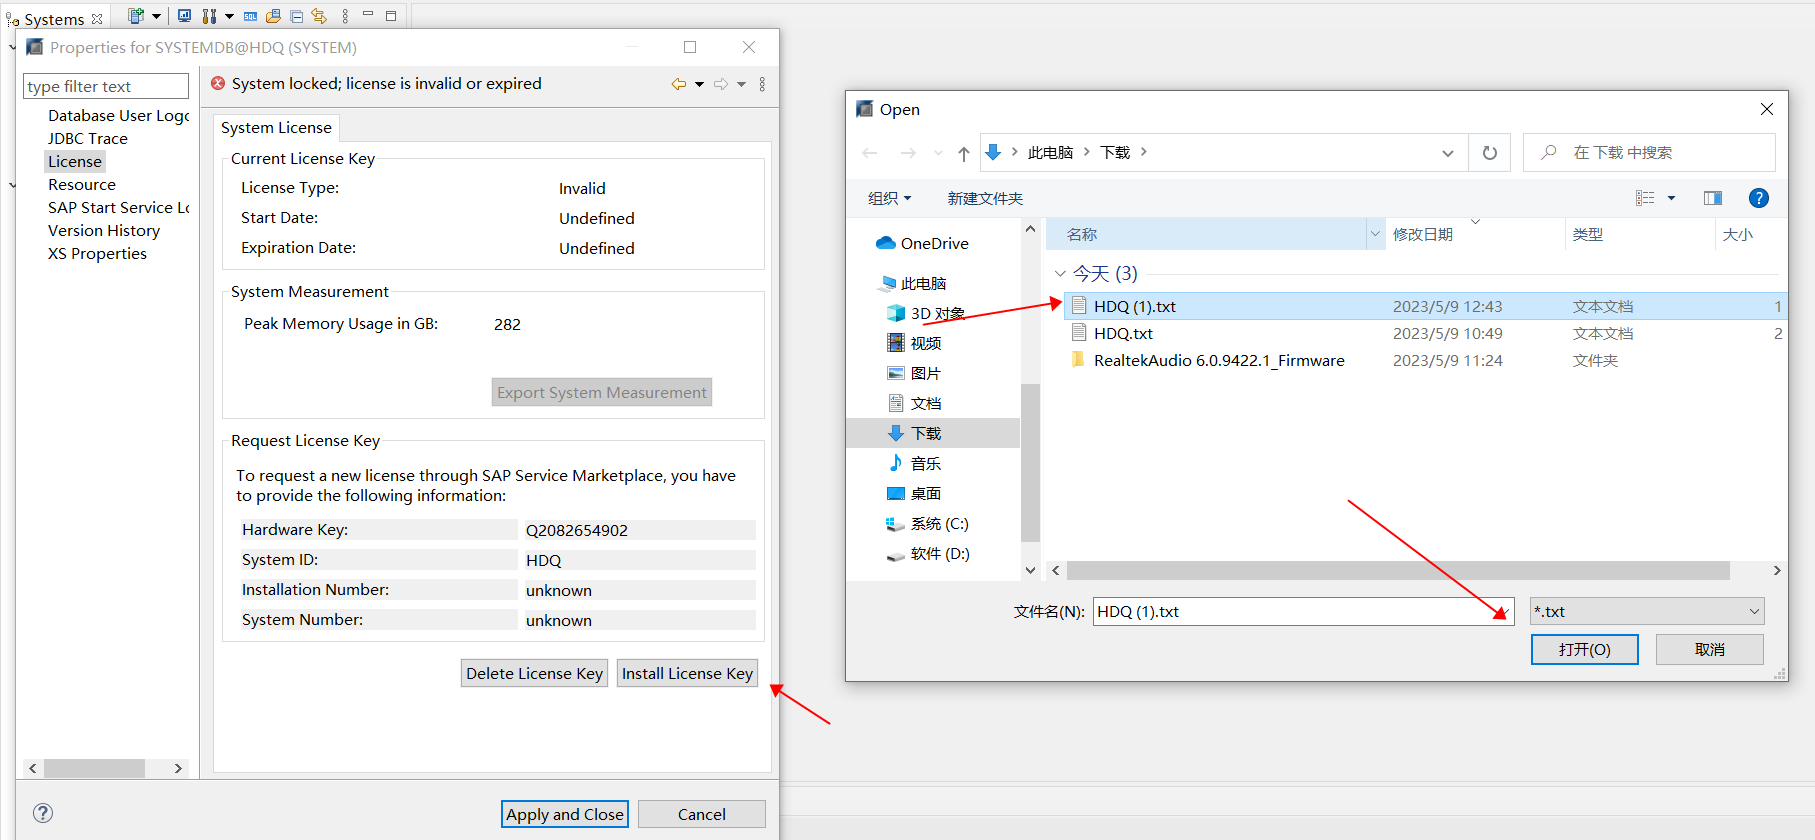
Task: Select Resource in properties tree
Action: click(x=82, y=184)
